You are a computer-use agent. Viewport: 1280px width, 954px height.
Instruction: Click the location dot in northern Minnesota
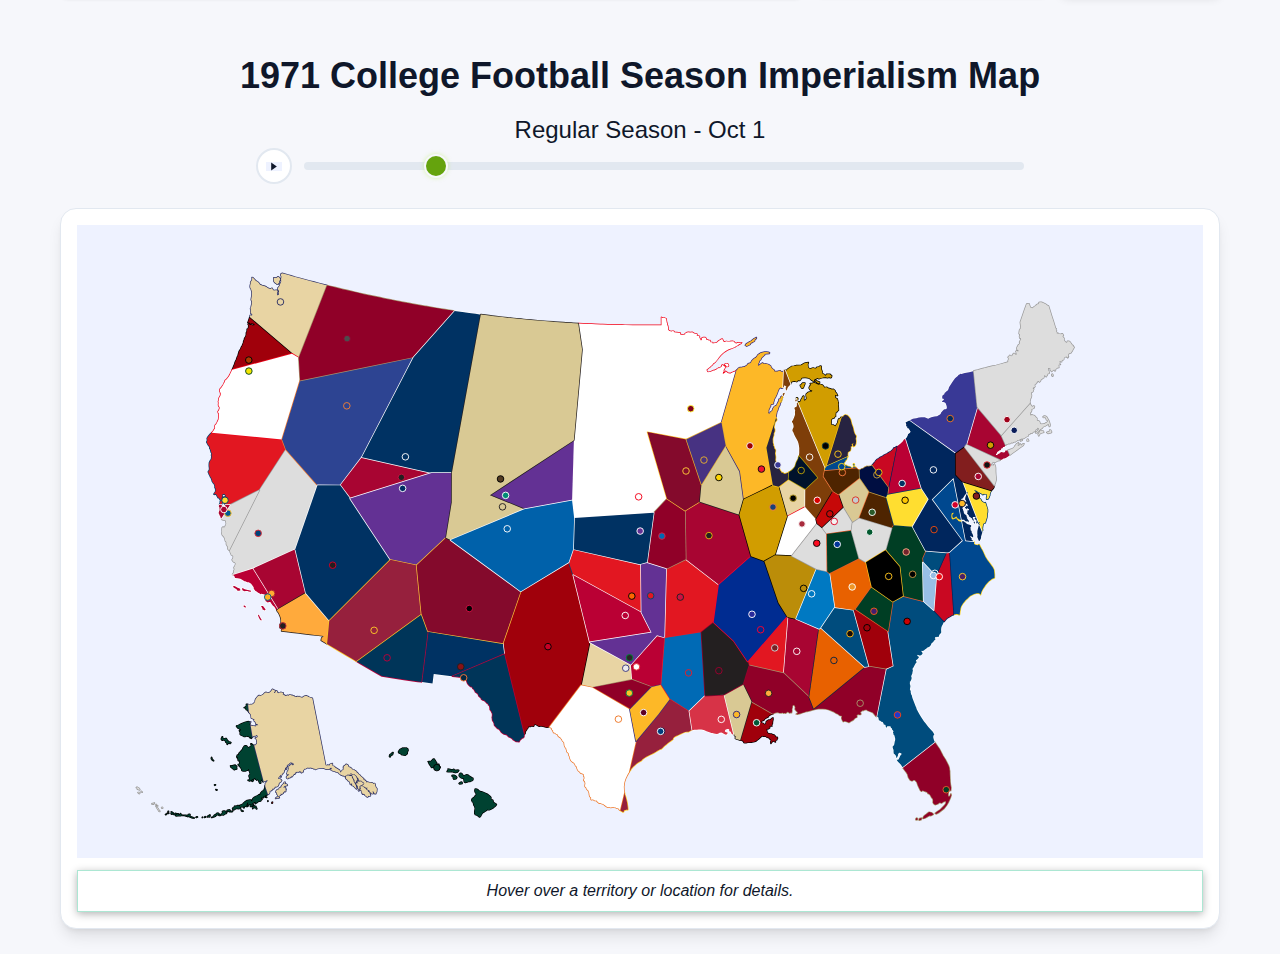tap(691, 409)
